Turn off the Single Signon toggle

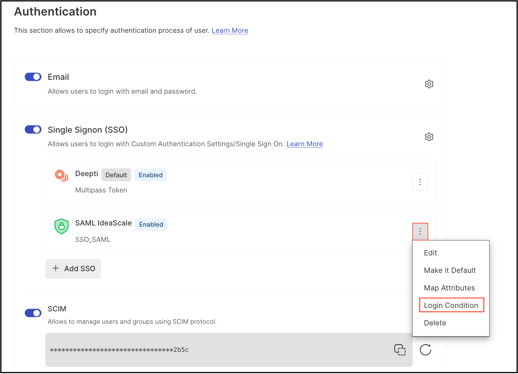coord(33,130)
